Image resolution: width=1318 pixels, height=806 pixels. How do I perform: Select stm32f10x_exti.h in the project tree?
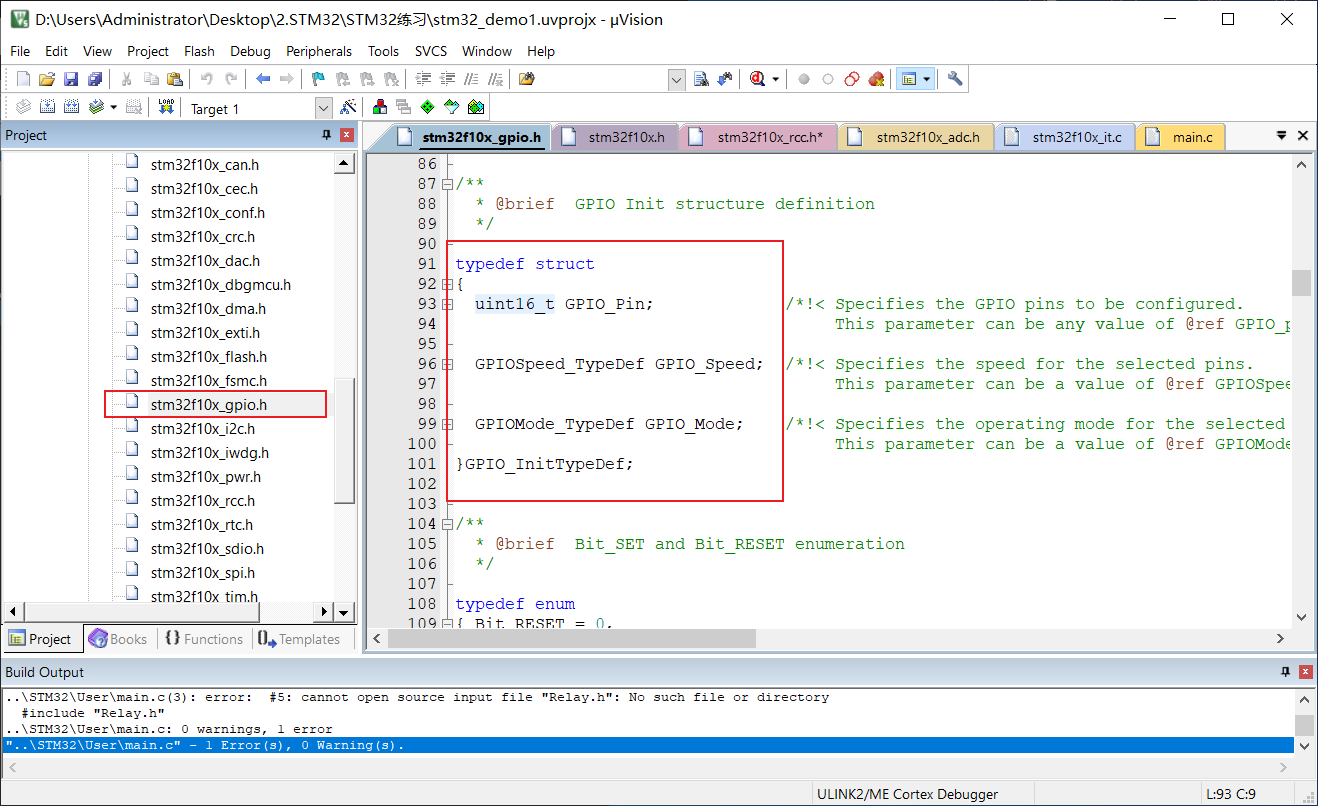pyautogui.click(x=205, y=332)
